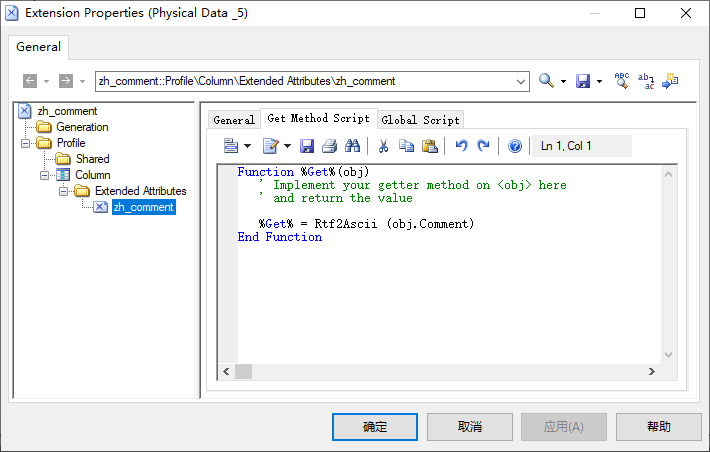Click the editor menu icon in script toolbar
The image size is (710, 452).
231,146
